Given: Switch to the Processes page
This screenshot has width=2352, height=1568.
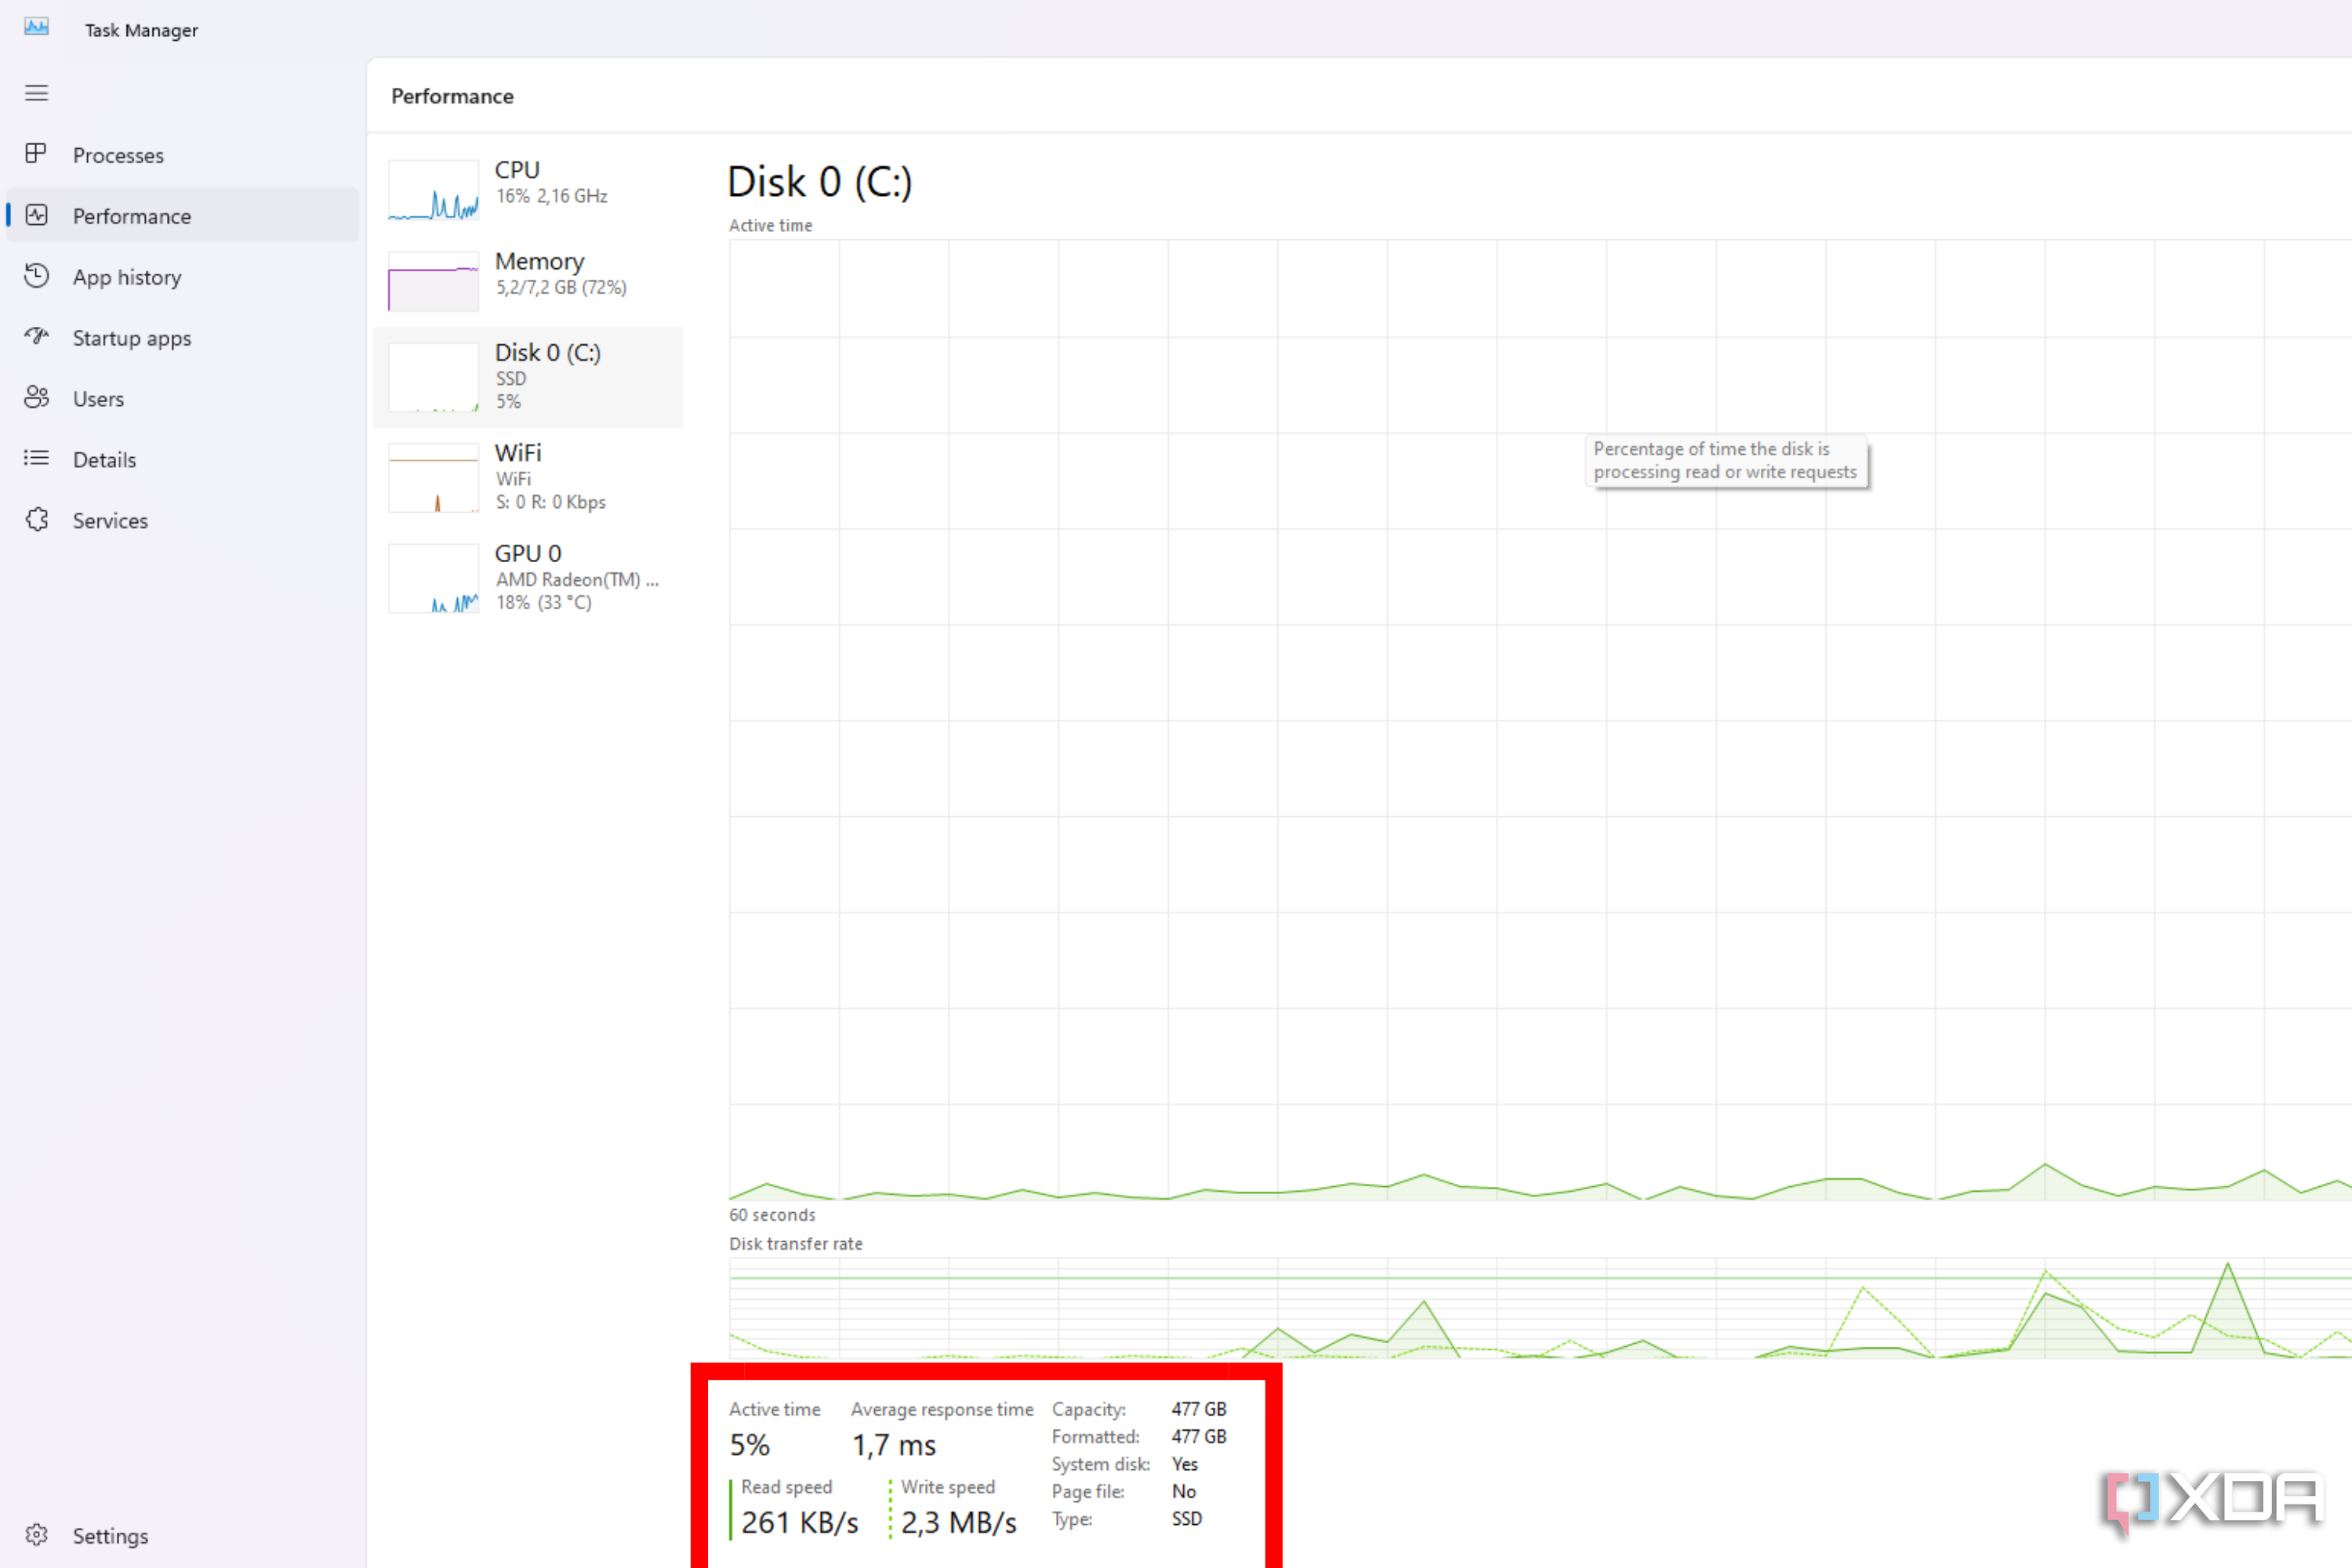Looking at the screenshot, I should tap(118, 154).
